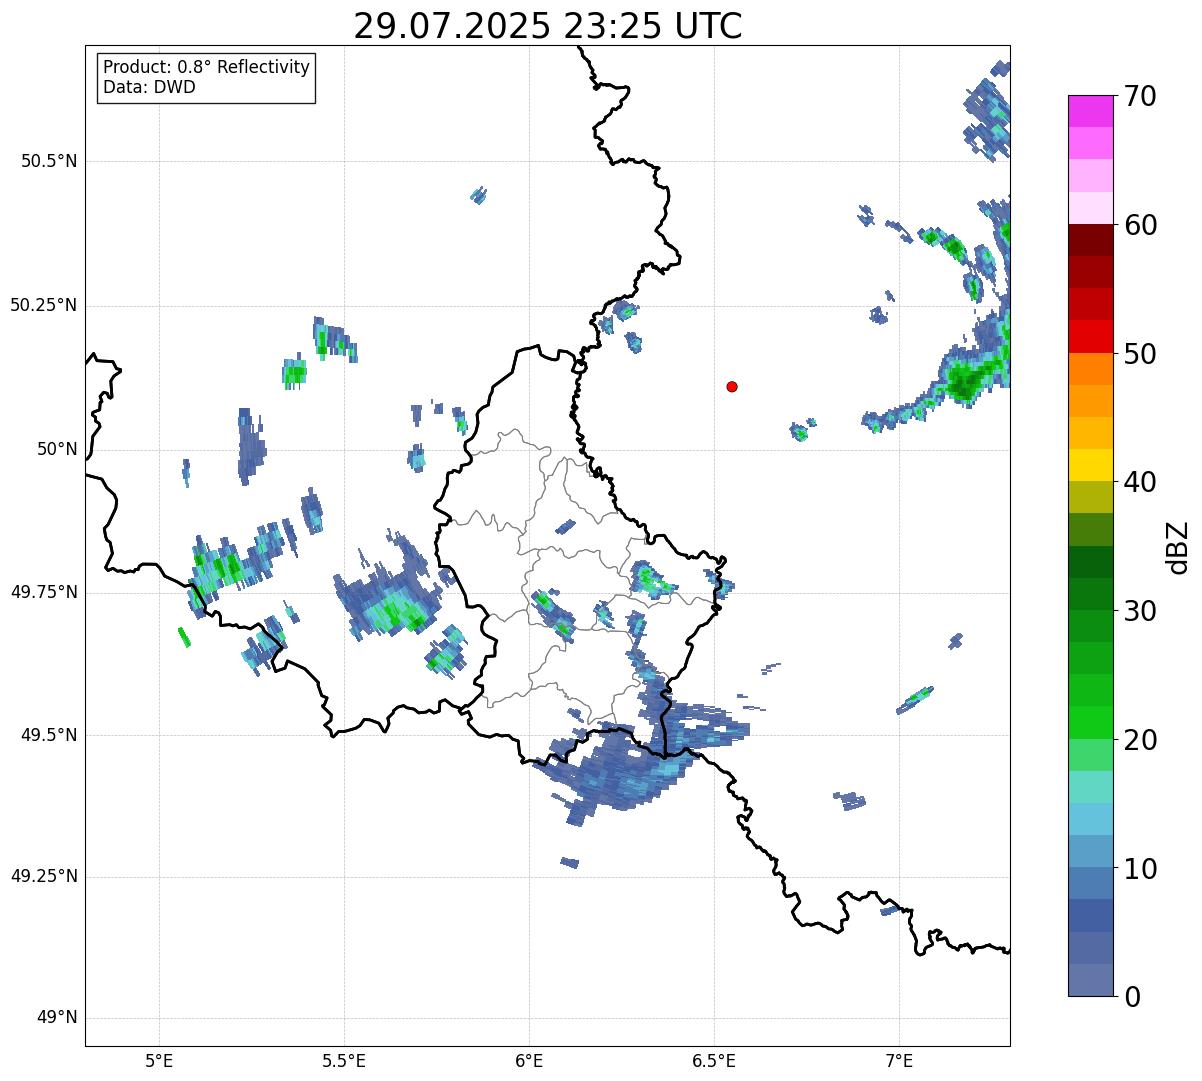The width and height of the screenshot is (1202, 1081).
Task: Click the red station marker dot
Action: [732, 386]
